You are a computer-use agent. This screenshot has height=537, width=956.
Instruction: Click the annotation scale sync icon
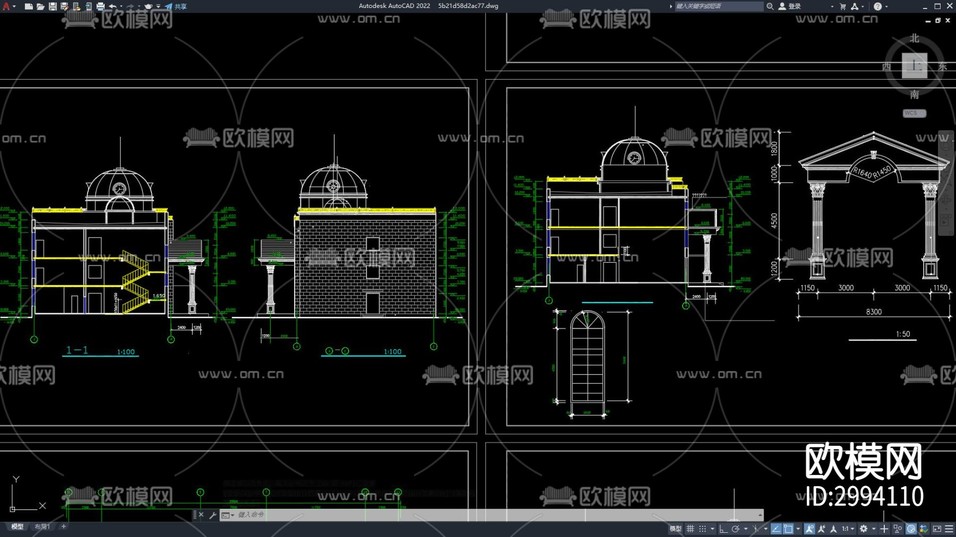click(x=833, y=529)
